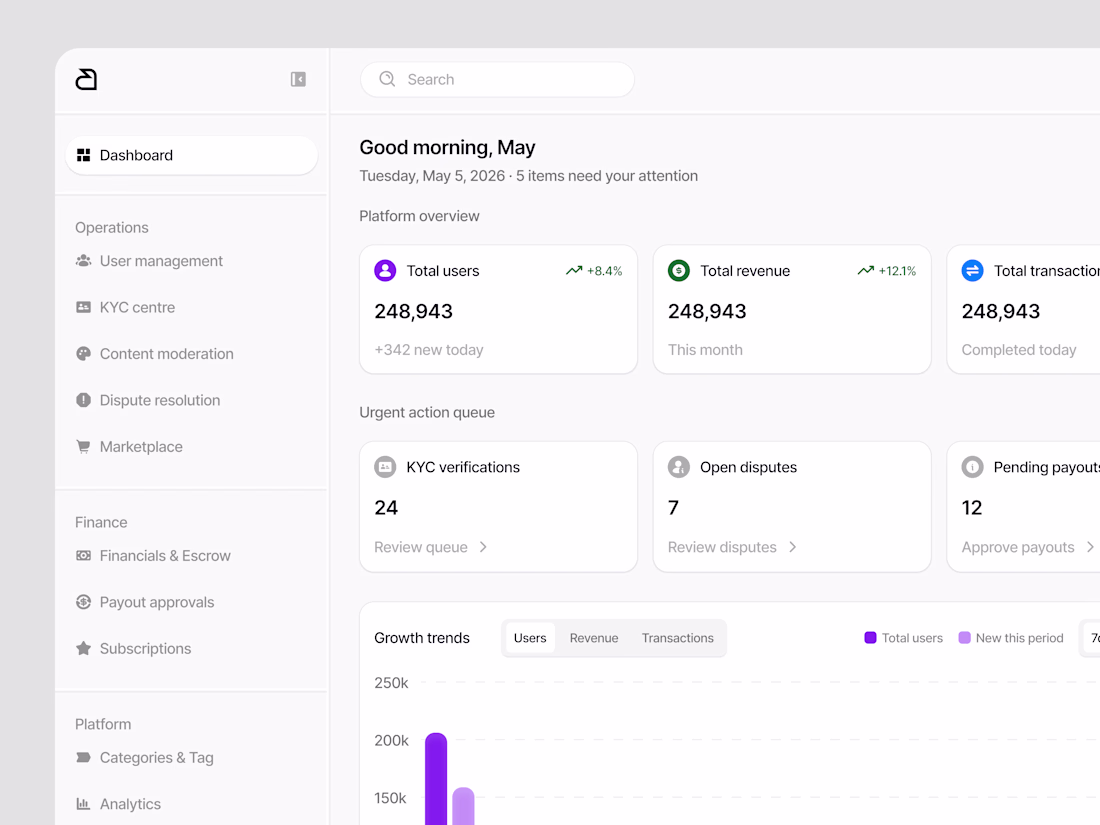Switch to the Revenue tab
Image resolution: width=1100 pixels, height=825 pixels.
[593, 638]
